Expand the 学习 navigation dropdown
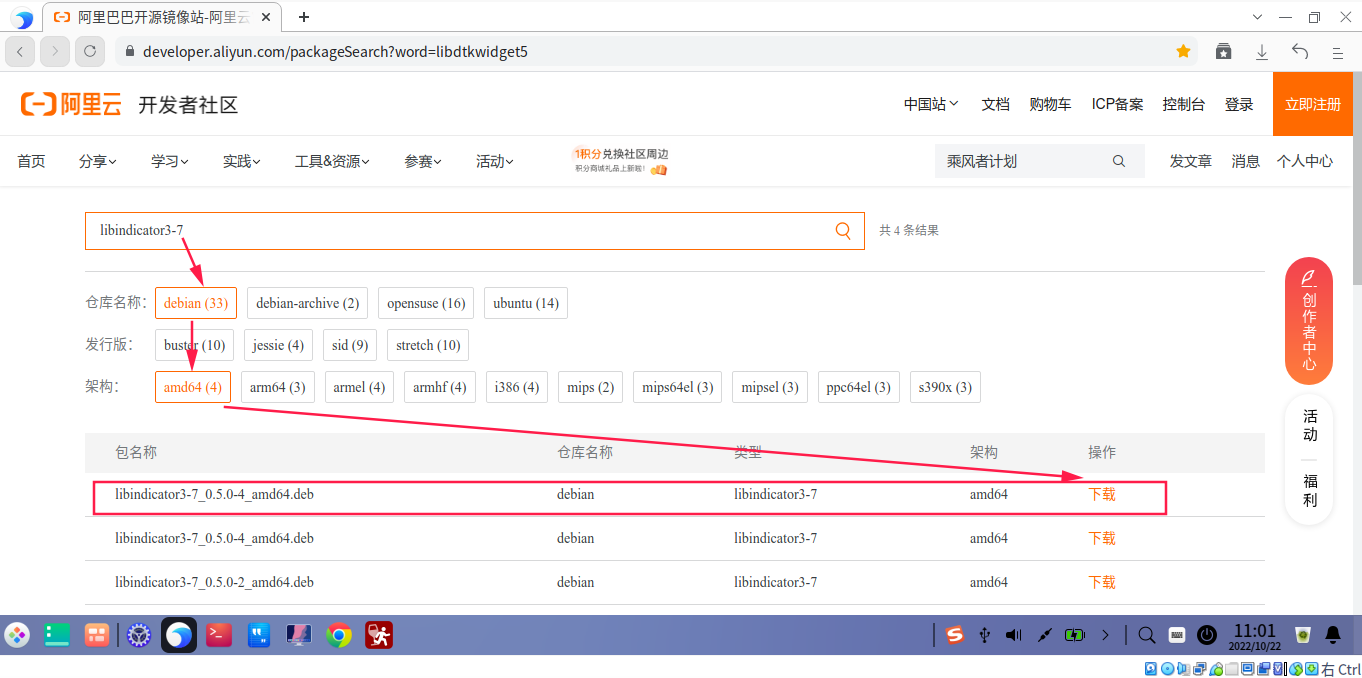 click(168, 160)
